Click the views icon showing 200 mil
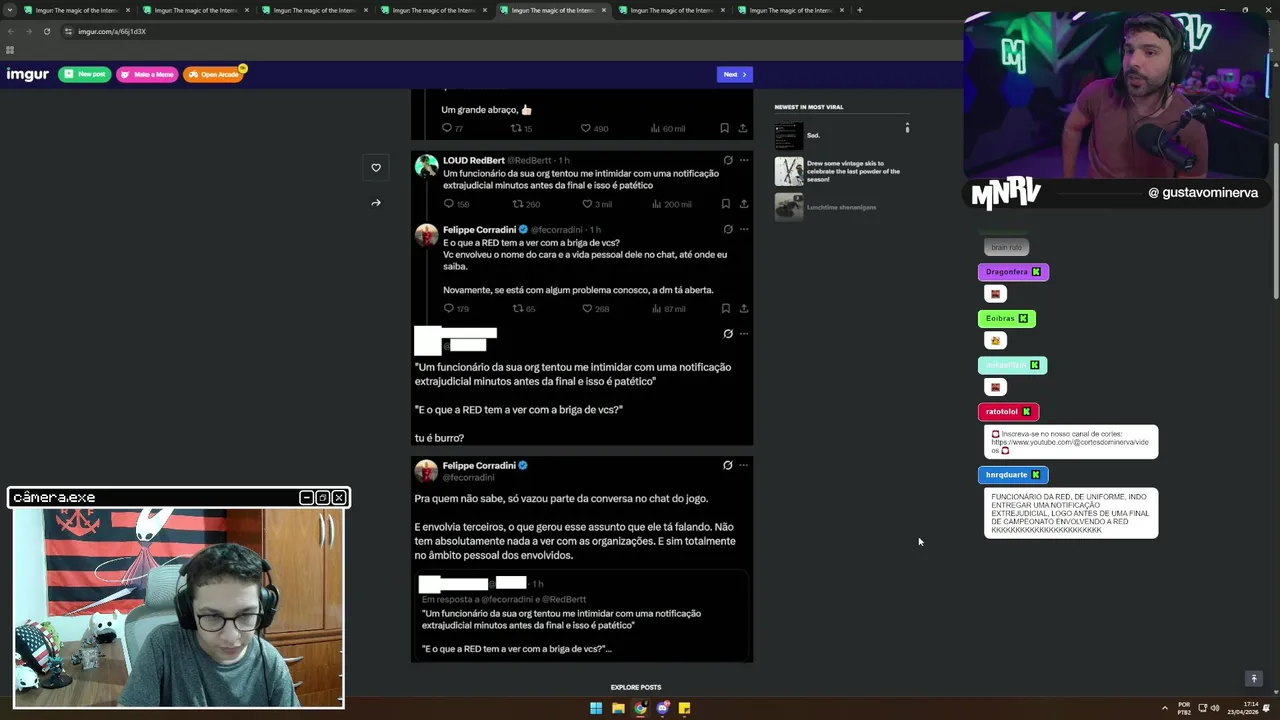 pos(656,204)
